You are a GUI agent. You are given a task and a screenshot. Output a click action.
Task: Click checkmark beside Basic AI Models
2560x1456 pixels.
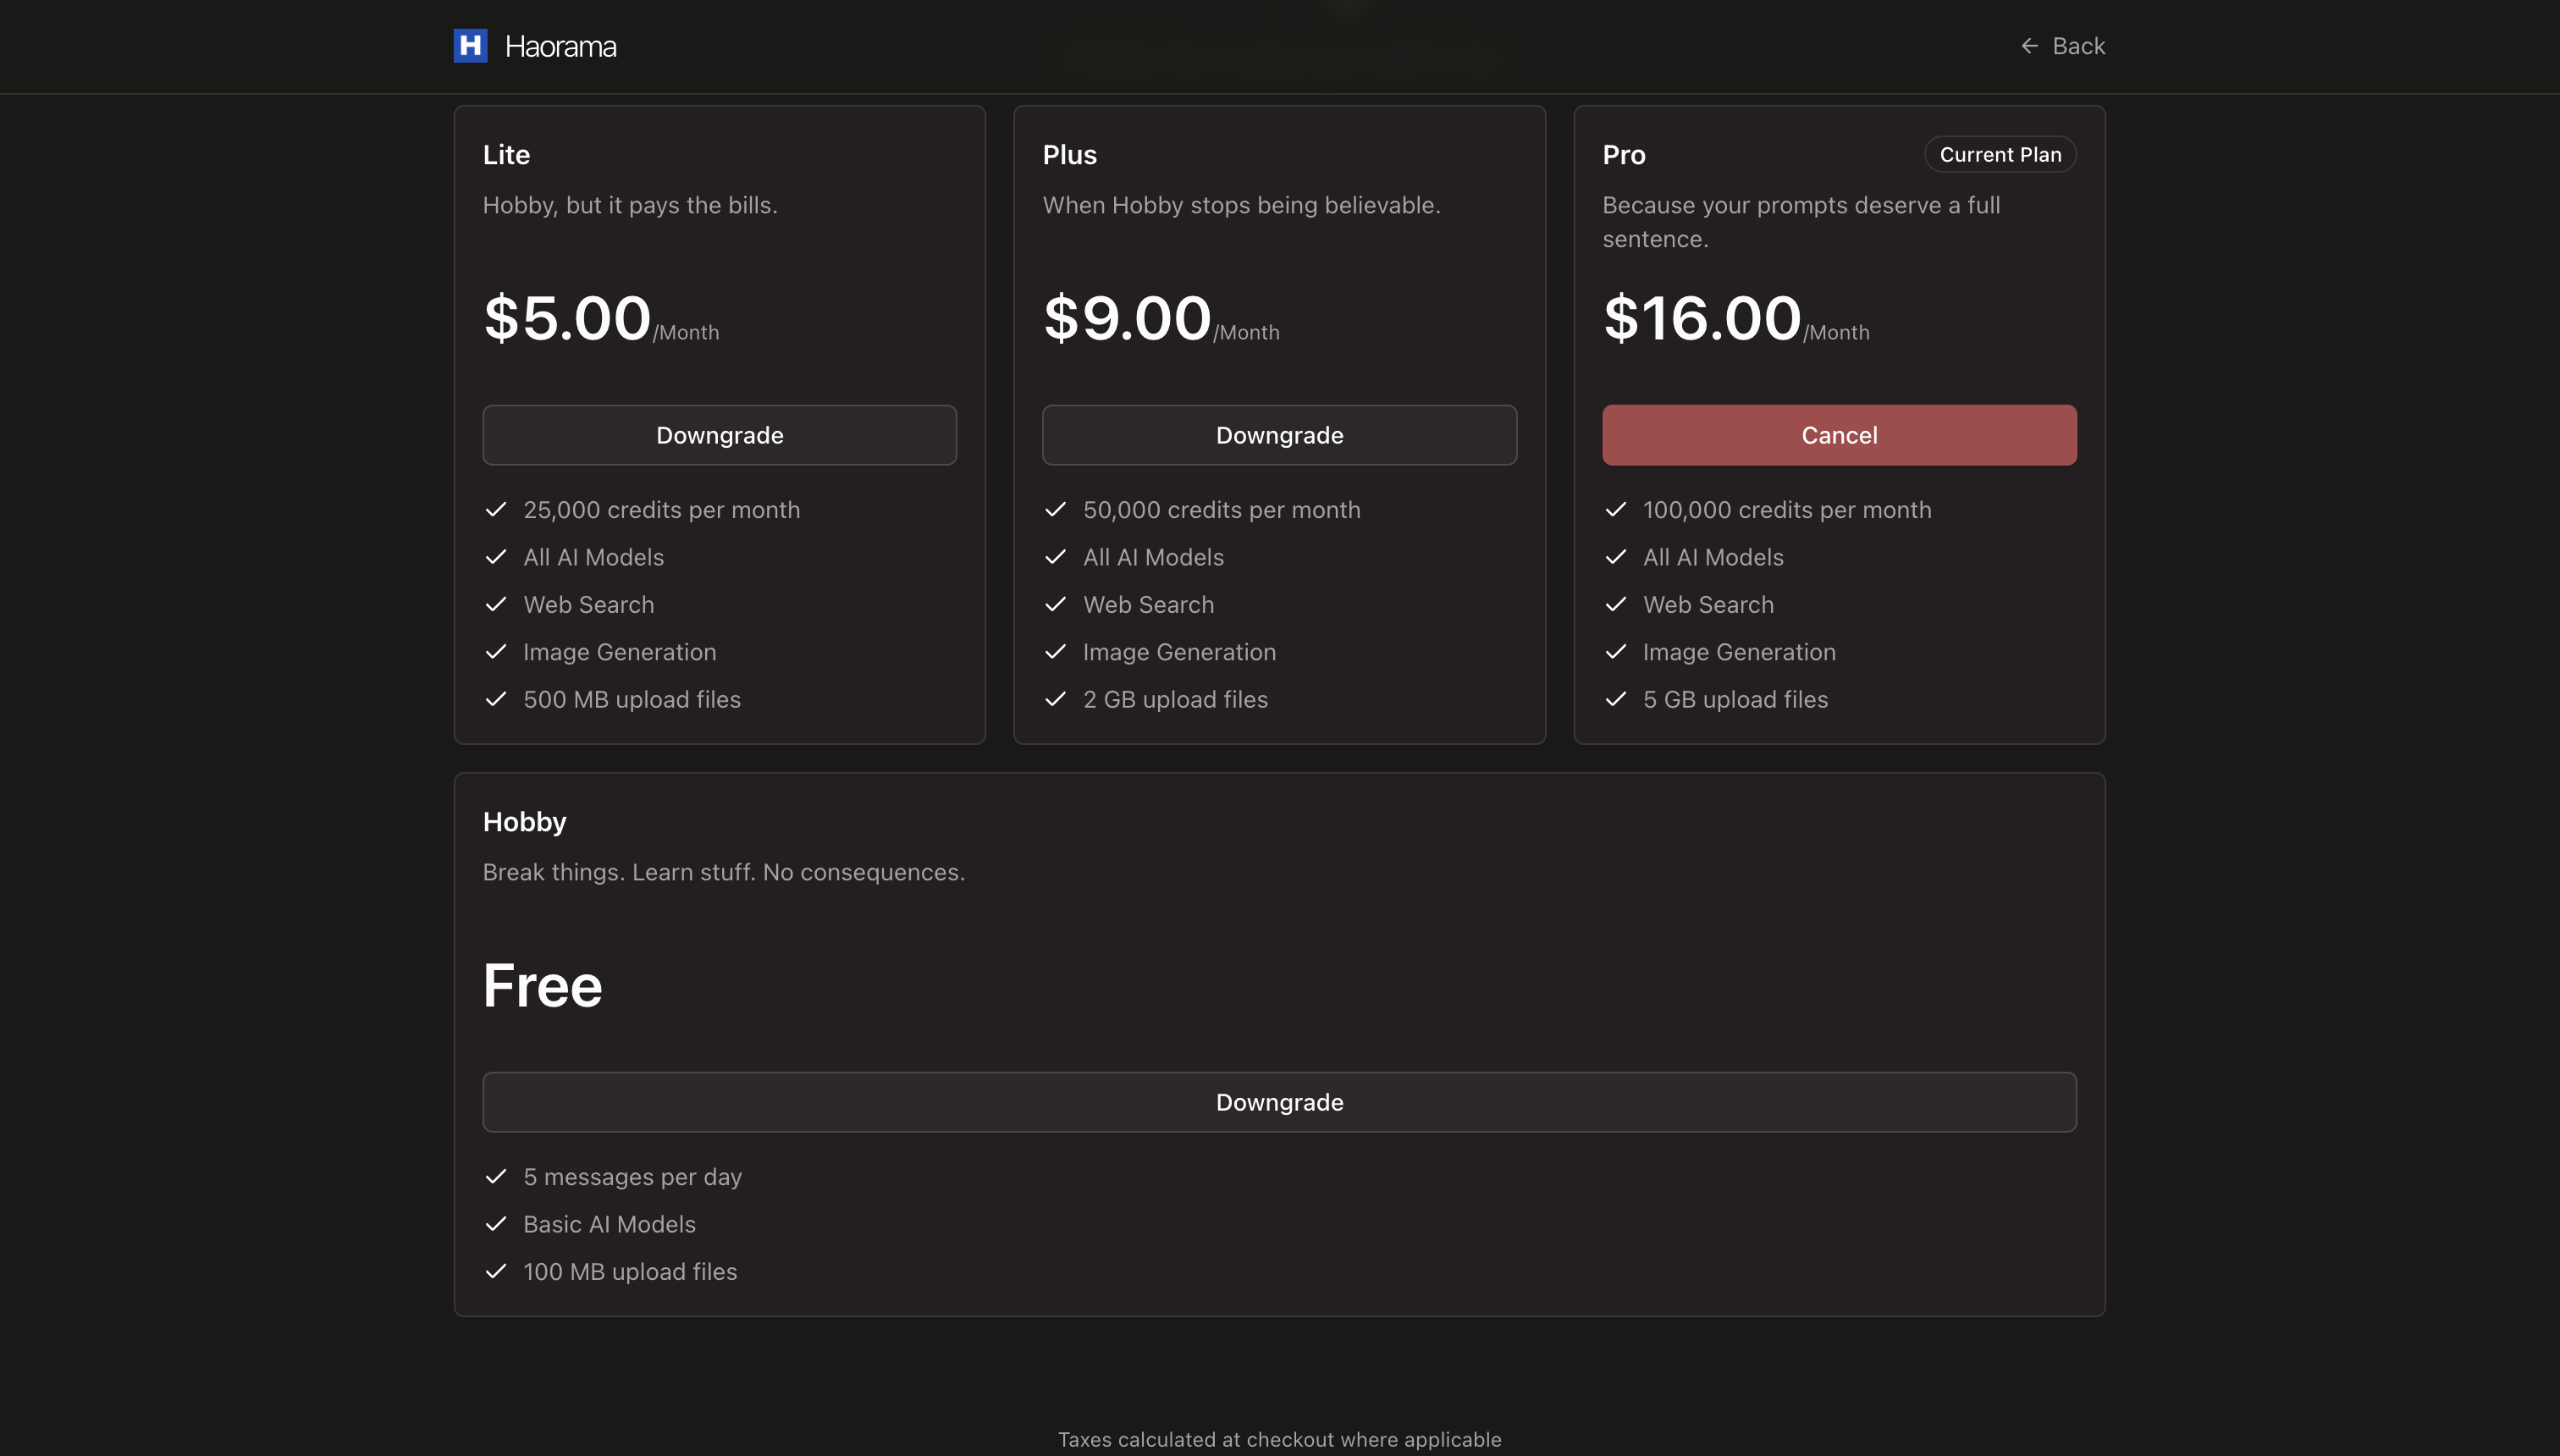[x=496, y=1224]
